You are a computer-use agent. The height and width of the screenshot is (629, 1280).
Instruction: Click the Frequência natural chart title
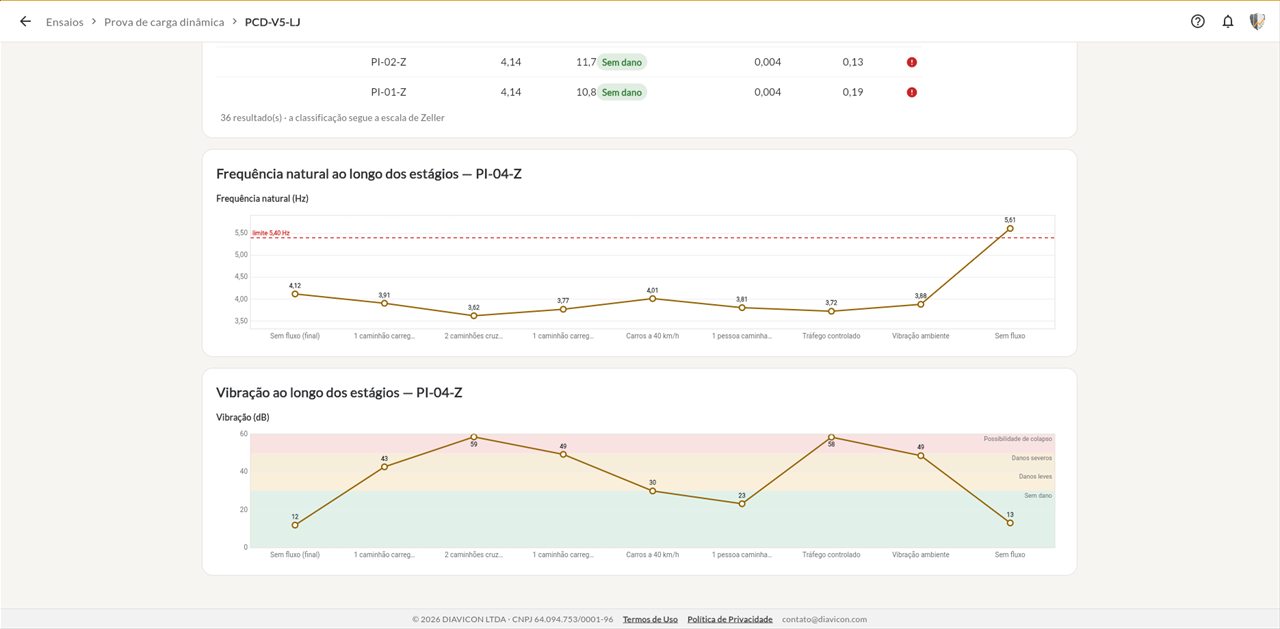(369, 174)
